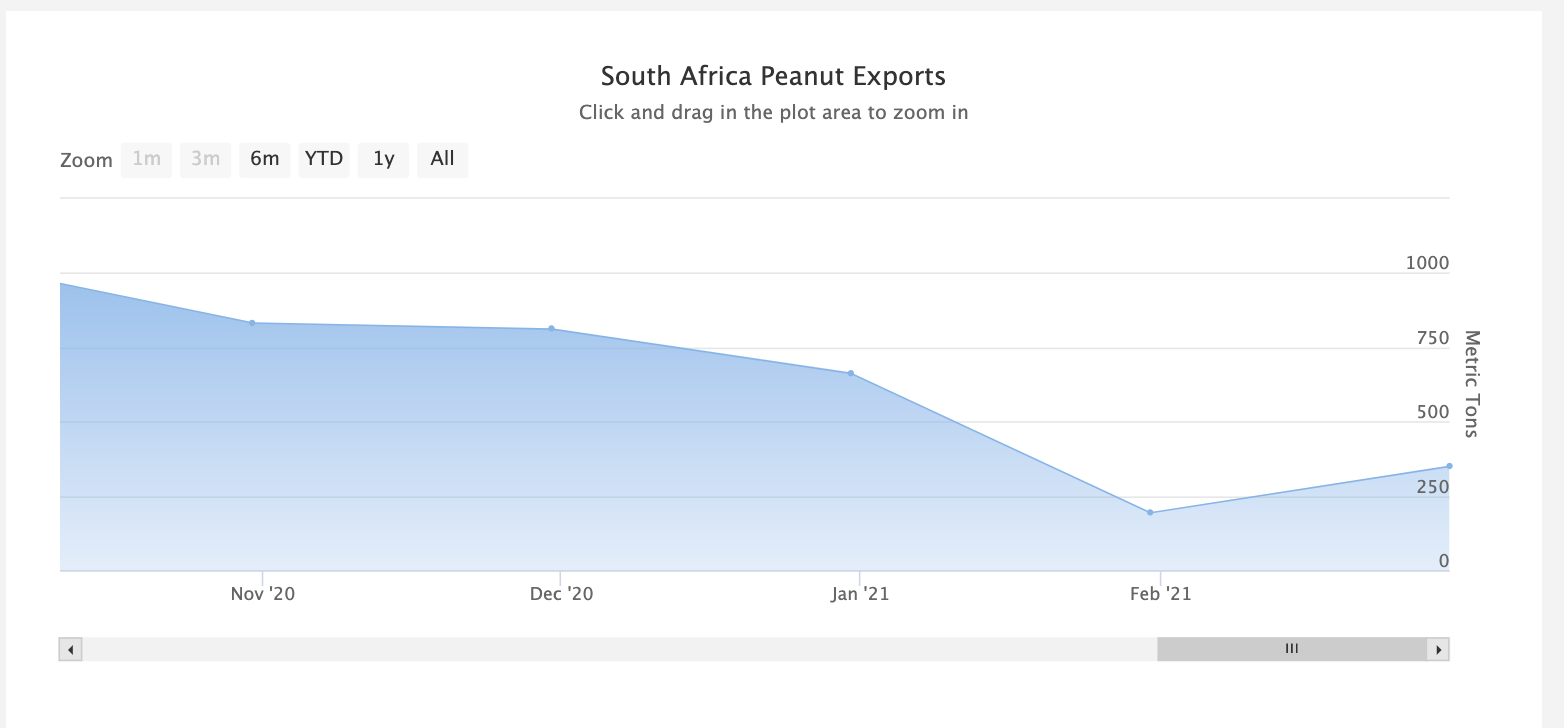Select the 6m zoom range

(x=264, y=159)
